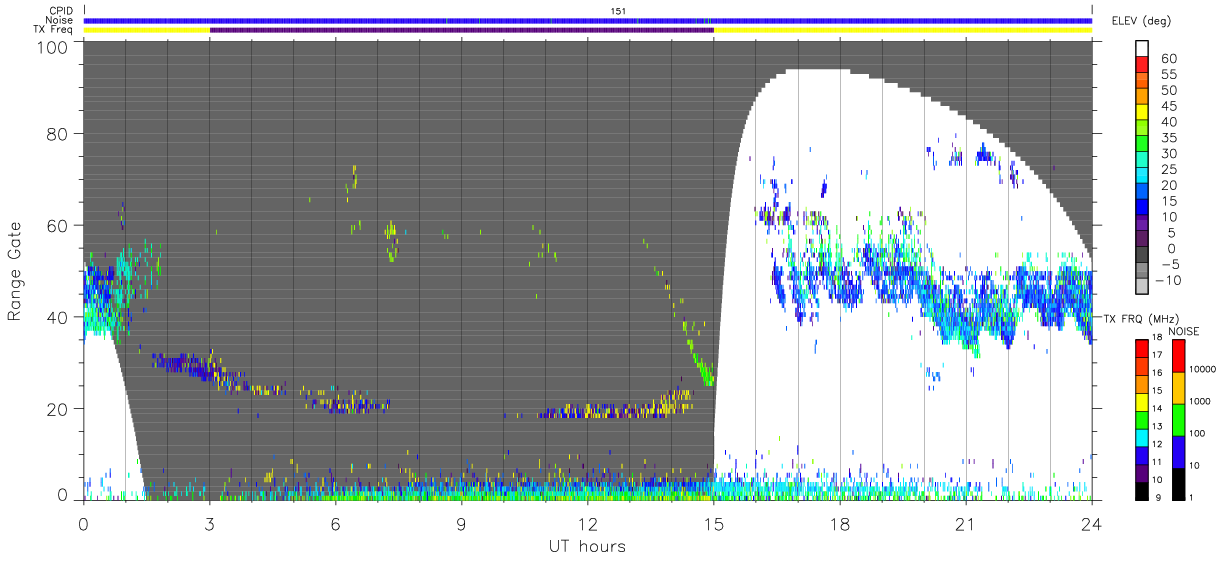Click the CPID label at top left

click(62, 10)
